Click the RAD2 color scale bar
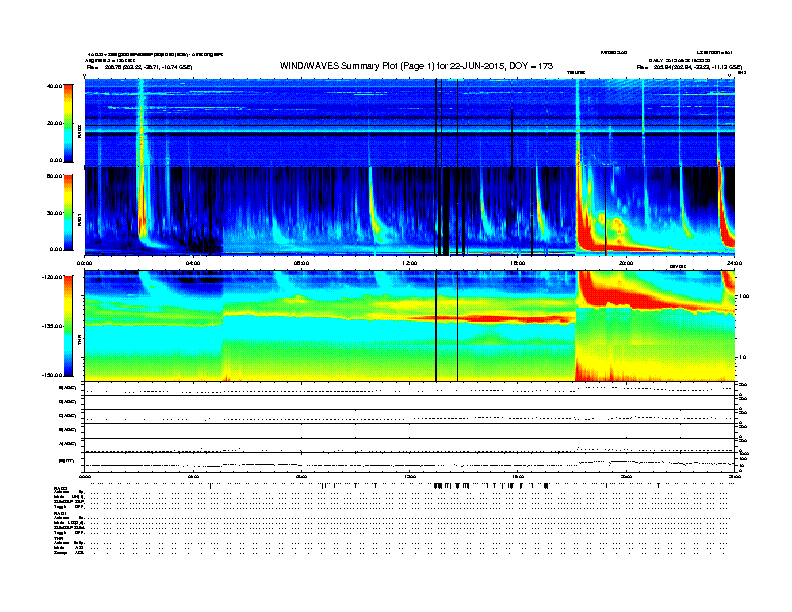 pyautogui.click(x=68, y=123)
